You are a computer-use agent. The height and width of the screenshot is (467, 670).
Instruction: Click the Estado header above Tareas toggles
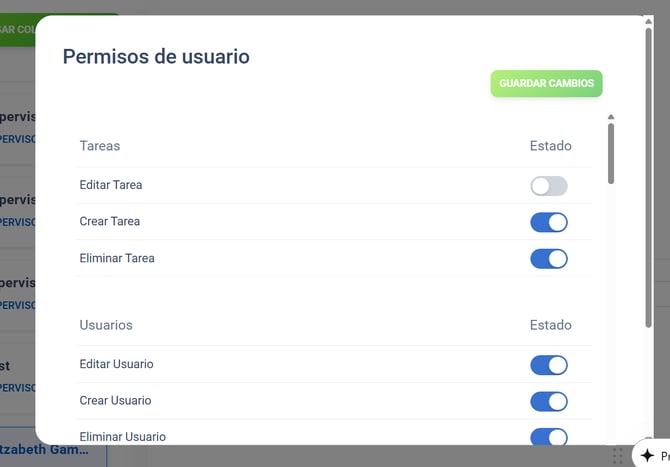coord(550,146)
